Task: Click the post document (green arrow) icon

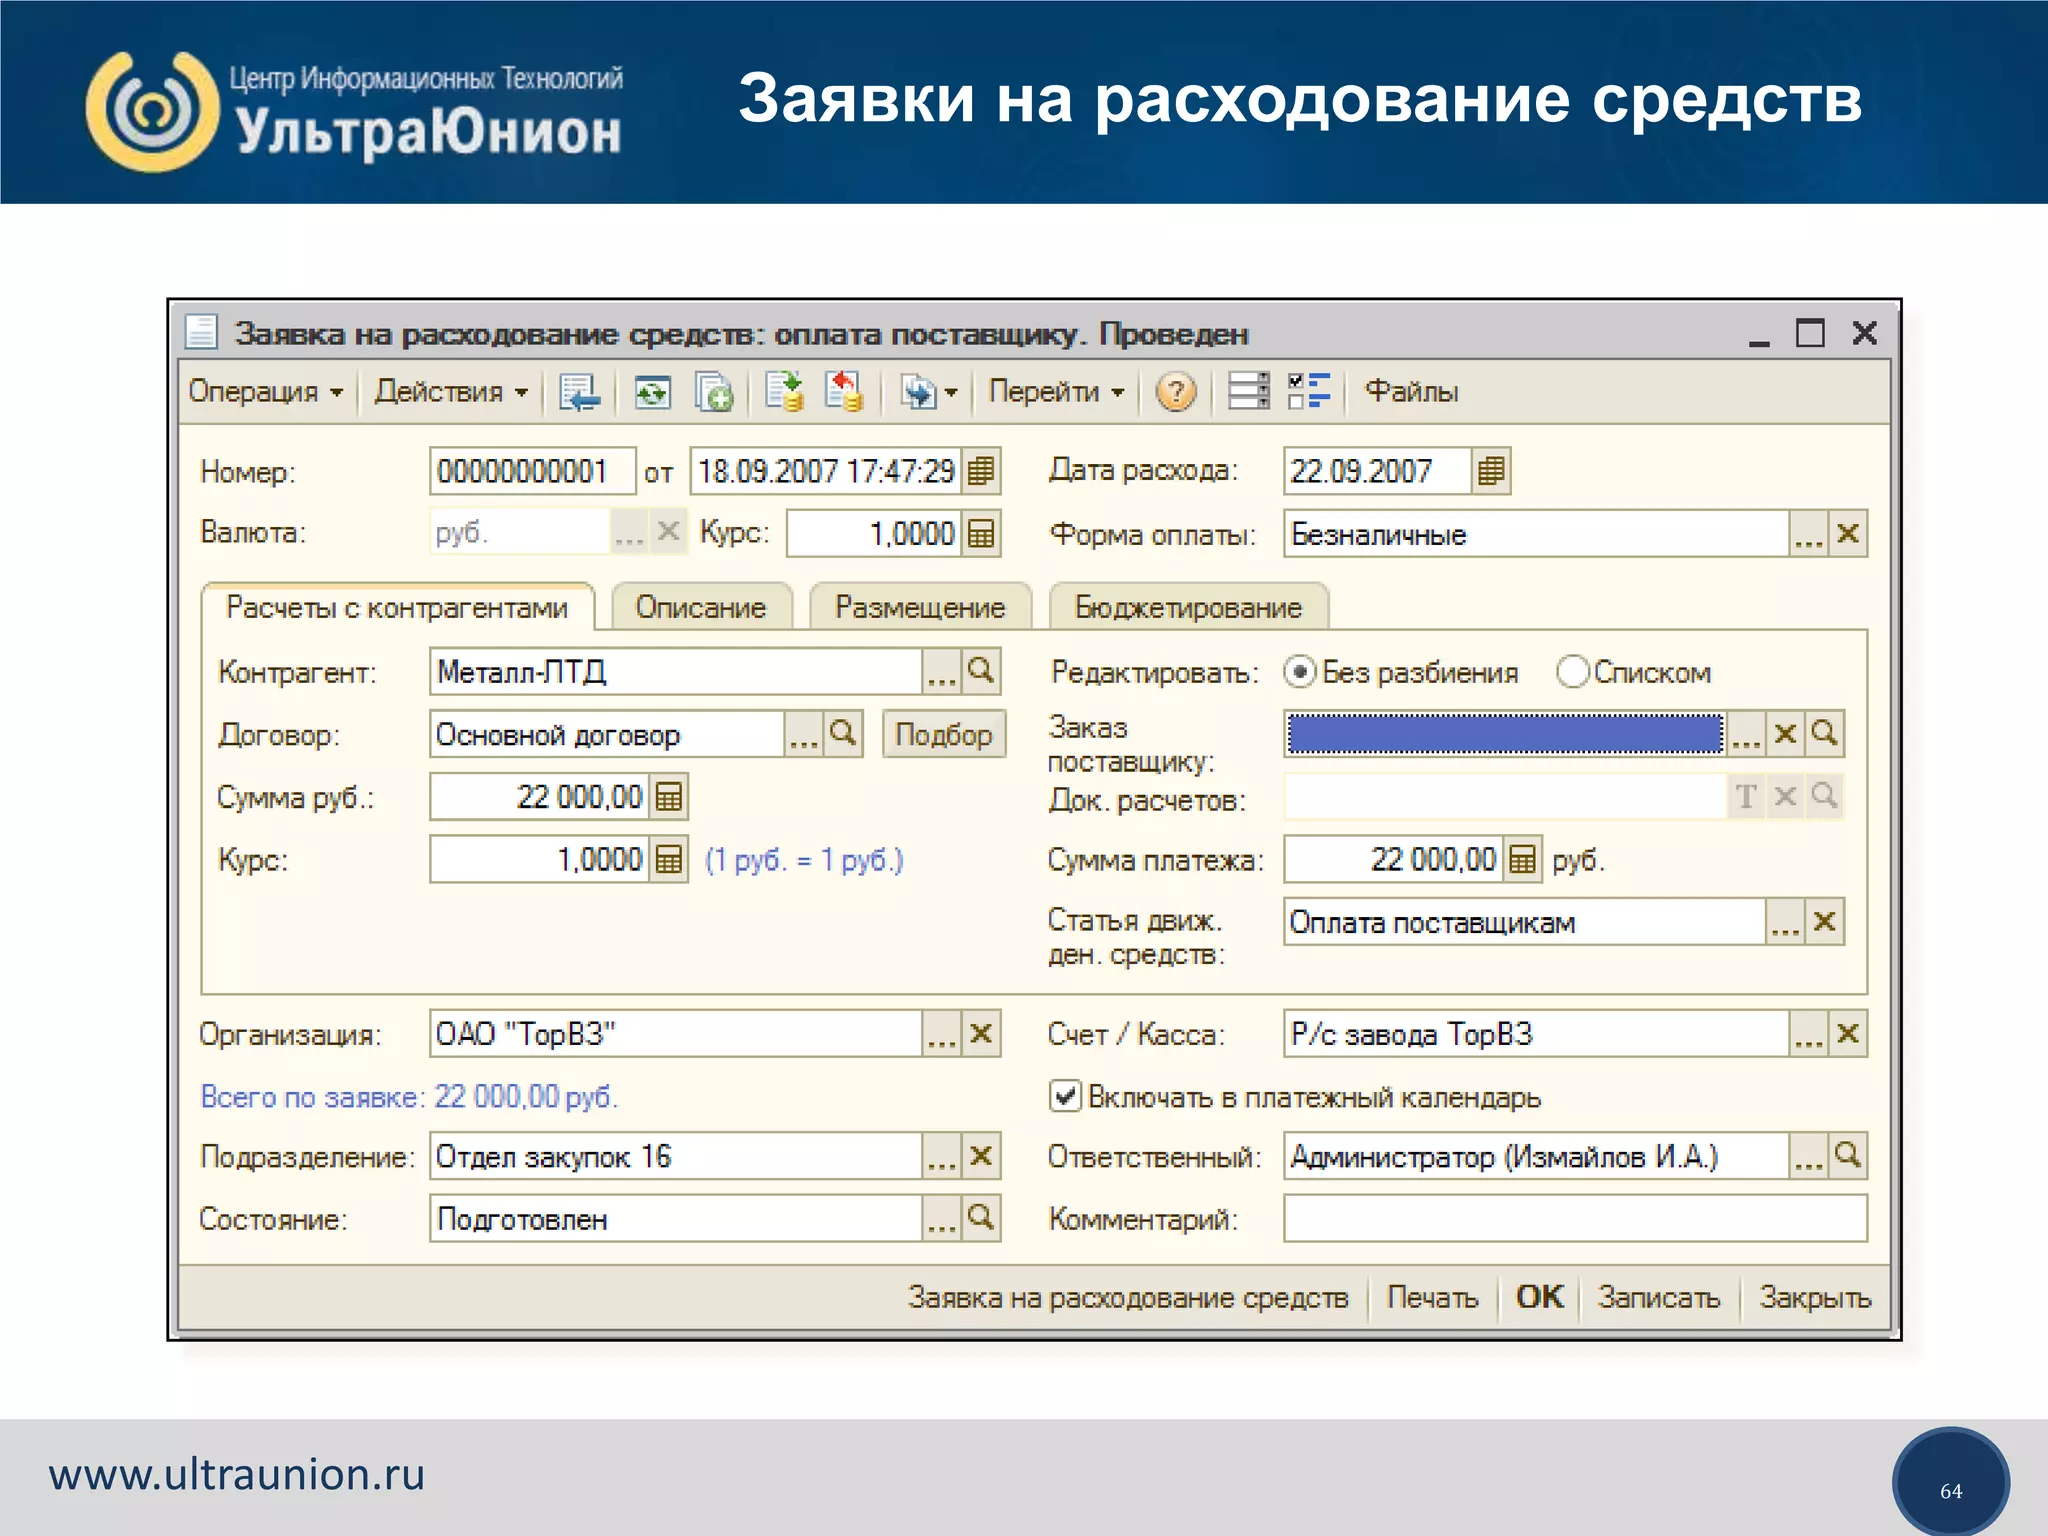Action: point(785,391)
